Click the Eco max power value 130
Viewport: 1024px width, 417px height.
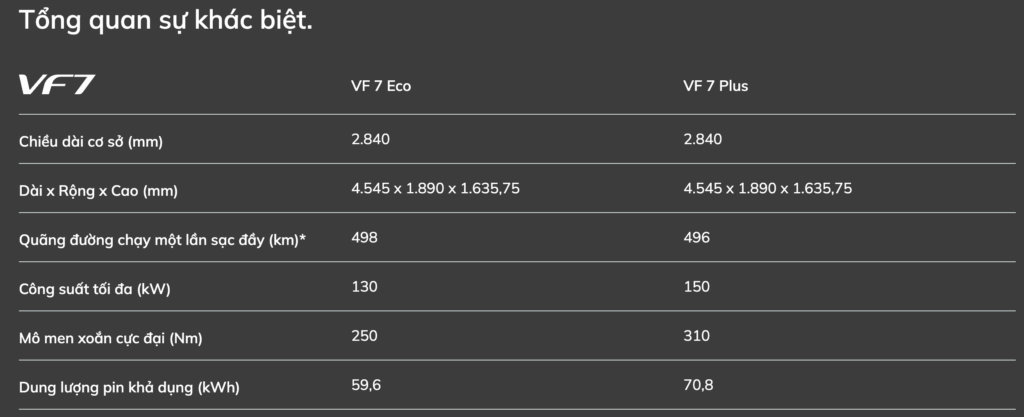click(364, 287)
